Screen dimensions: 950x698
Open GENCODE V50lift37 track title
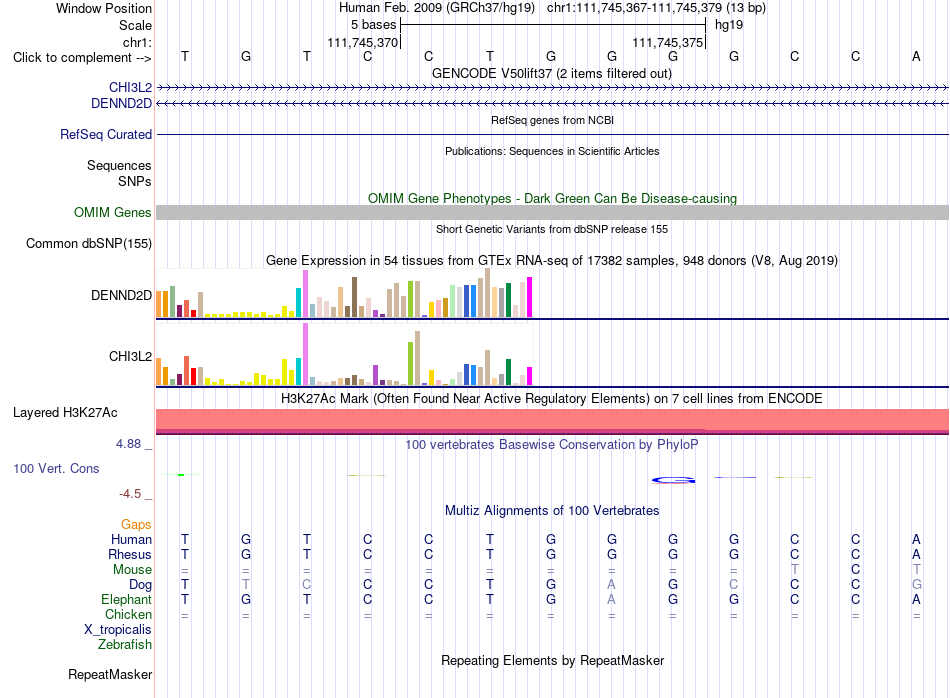[x=552, y=73]
